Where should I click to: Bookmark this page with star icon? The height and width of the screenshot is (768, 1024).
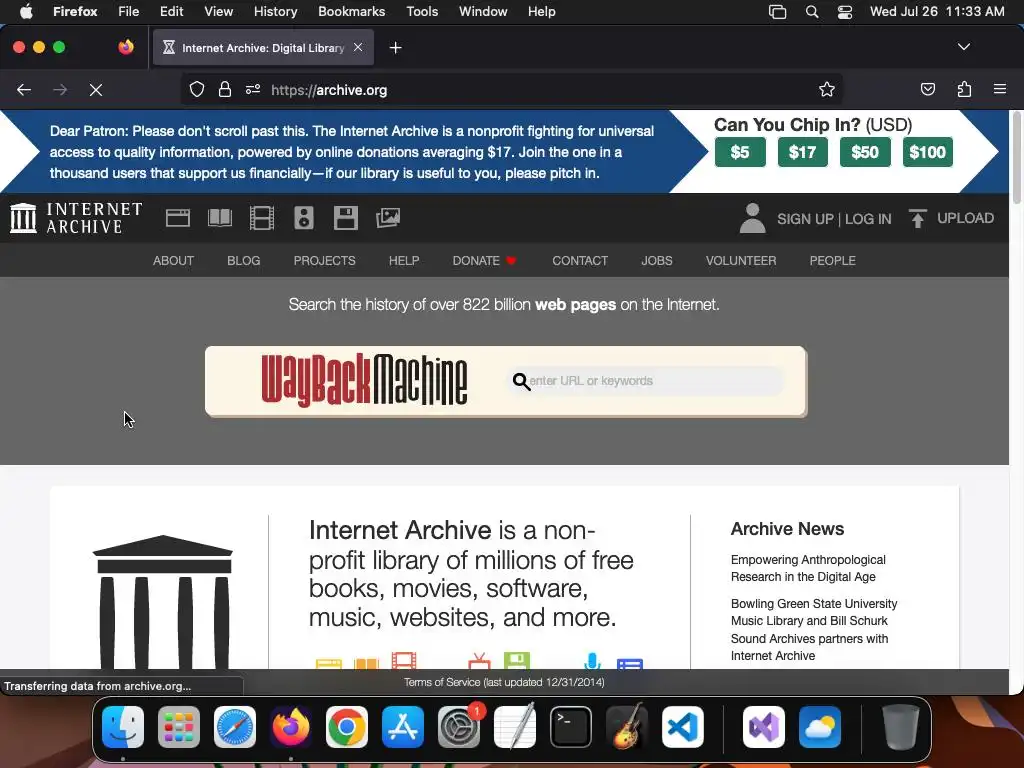[827, 89]
